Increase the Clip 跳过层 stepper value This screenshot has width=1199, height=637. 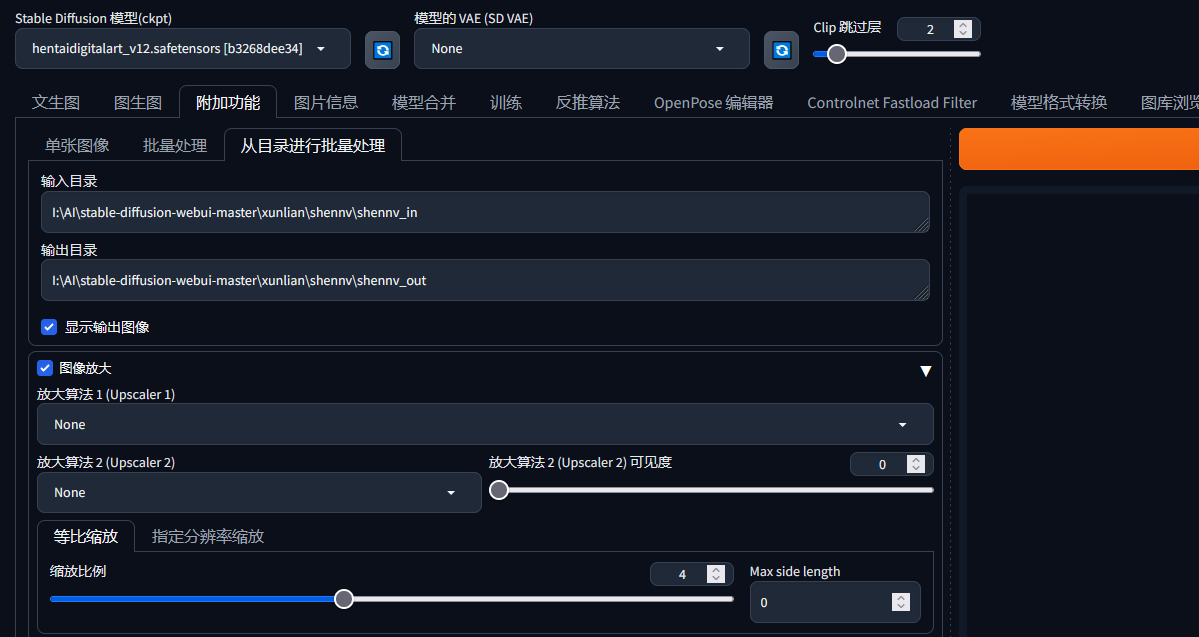[x=962, y=25]
